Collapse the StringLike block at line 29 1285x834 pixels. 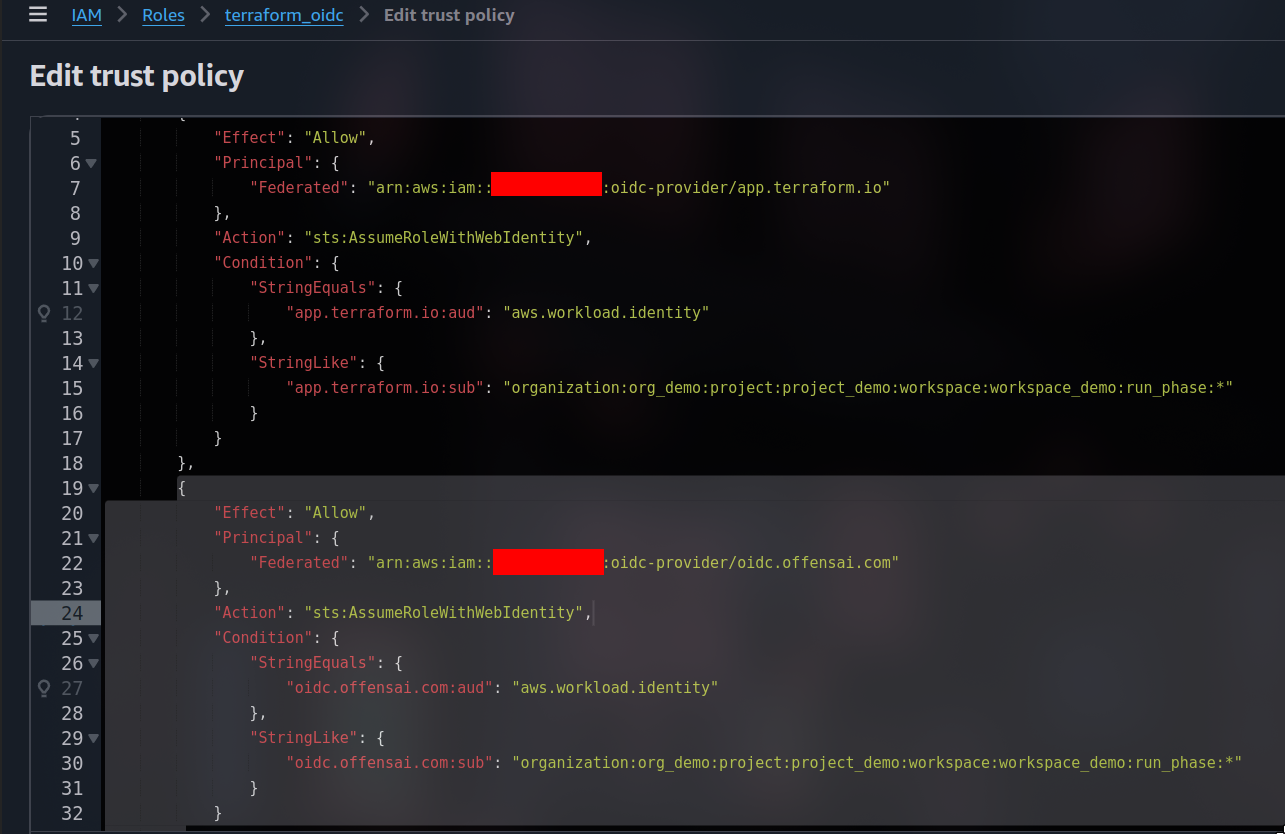[91, 738]
